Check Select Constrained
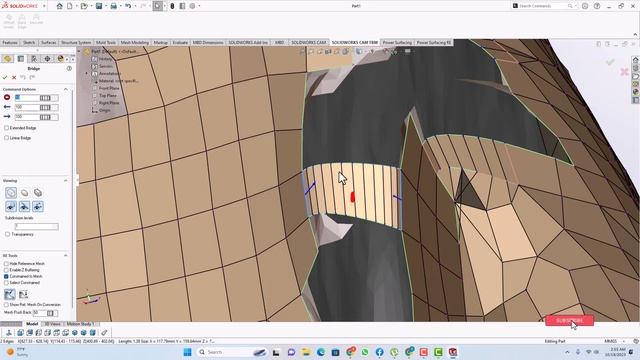This screenshot has height=360, width=640. (6, 282)
